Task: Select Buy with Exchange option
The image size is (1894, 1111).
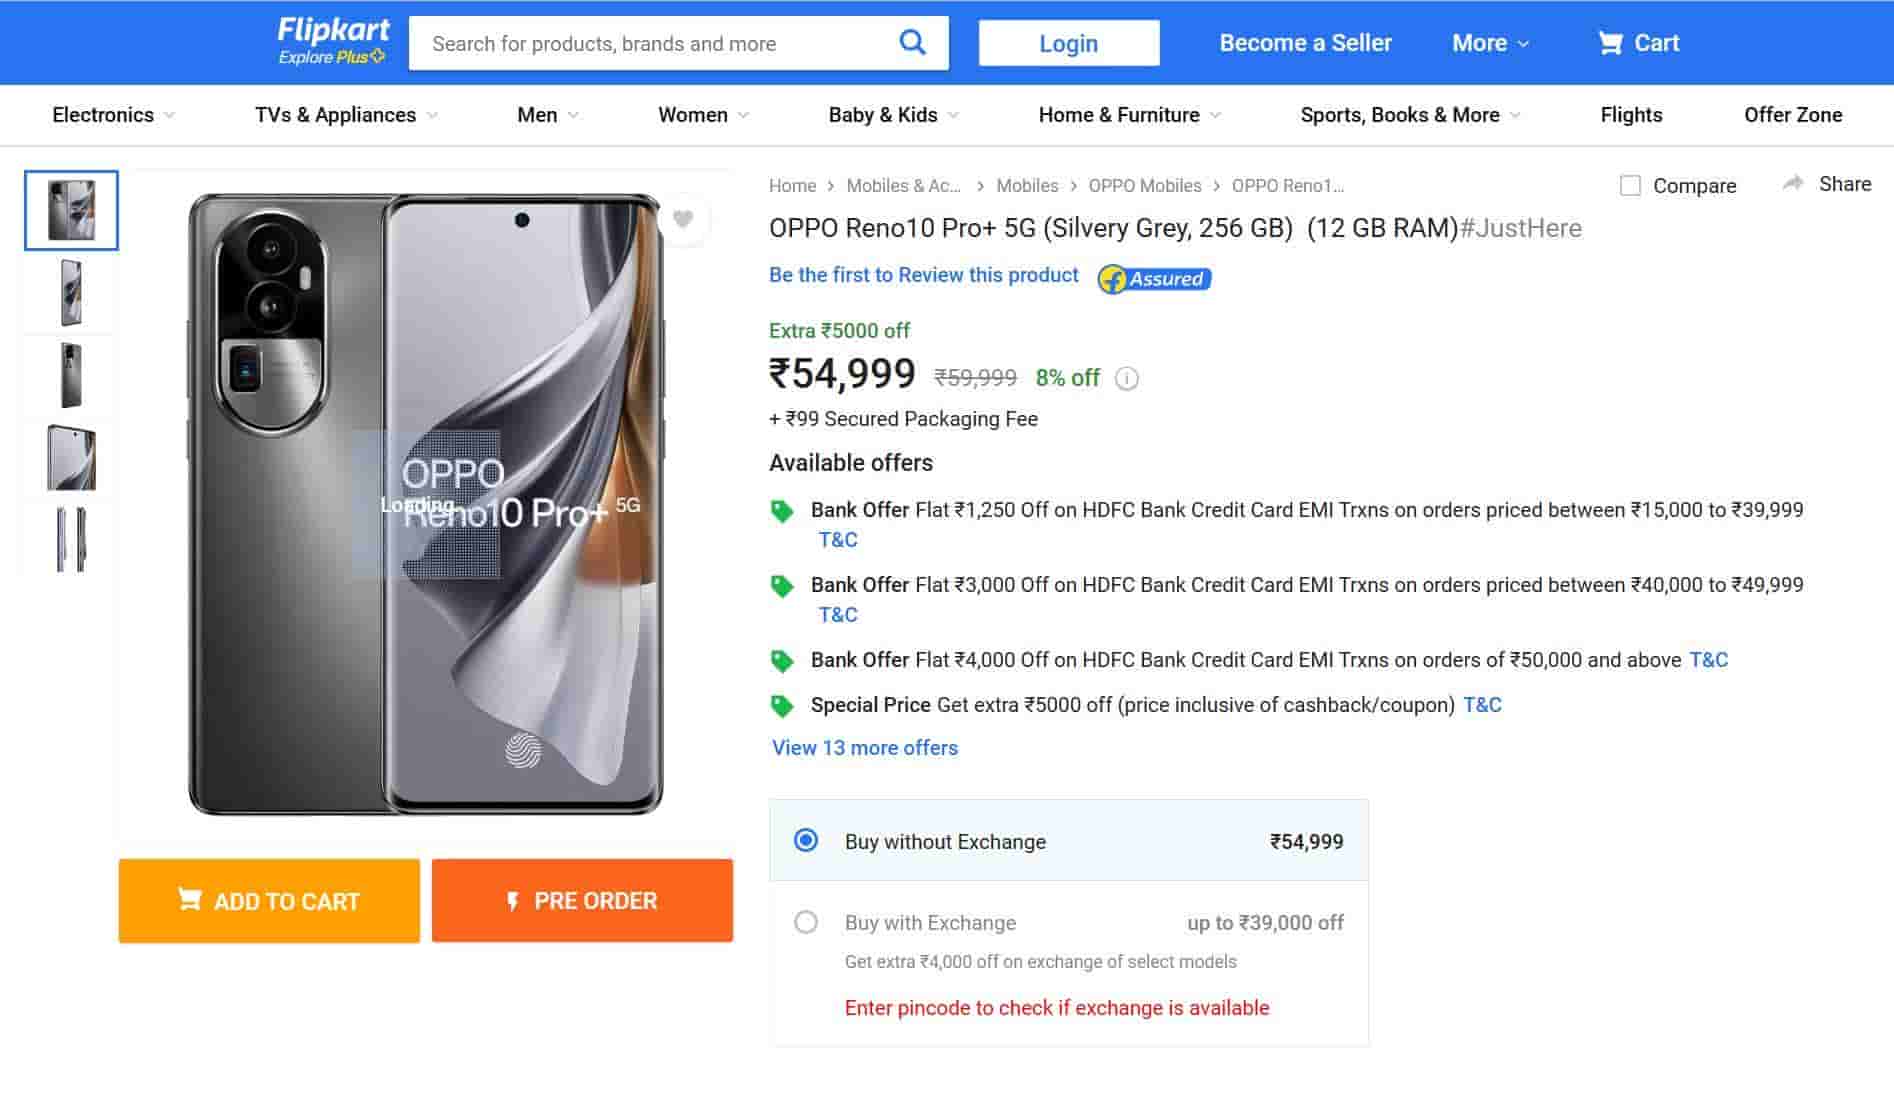Action: point(806,922)
